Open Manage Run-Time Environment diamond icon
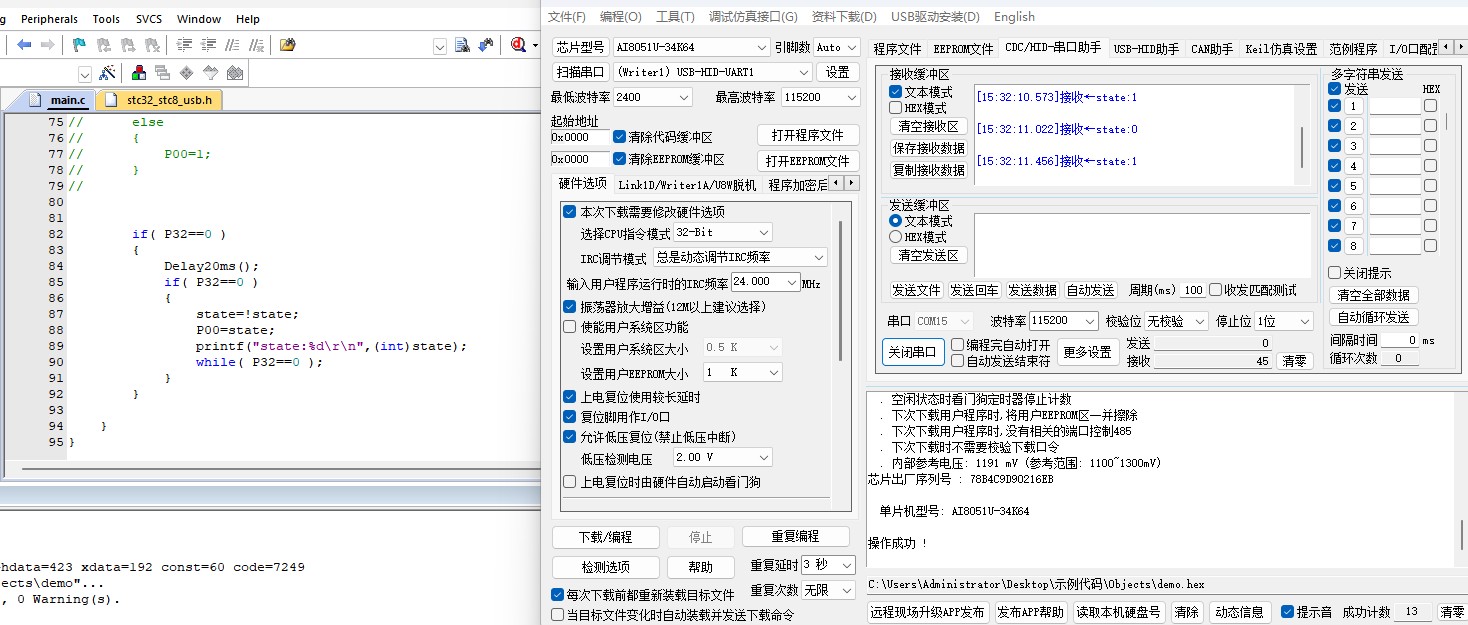Image resolution: width=1468 pixels, height=625 pixels. tap(186, 73)
